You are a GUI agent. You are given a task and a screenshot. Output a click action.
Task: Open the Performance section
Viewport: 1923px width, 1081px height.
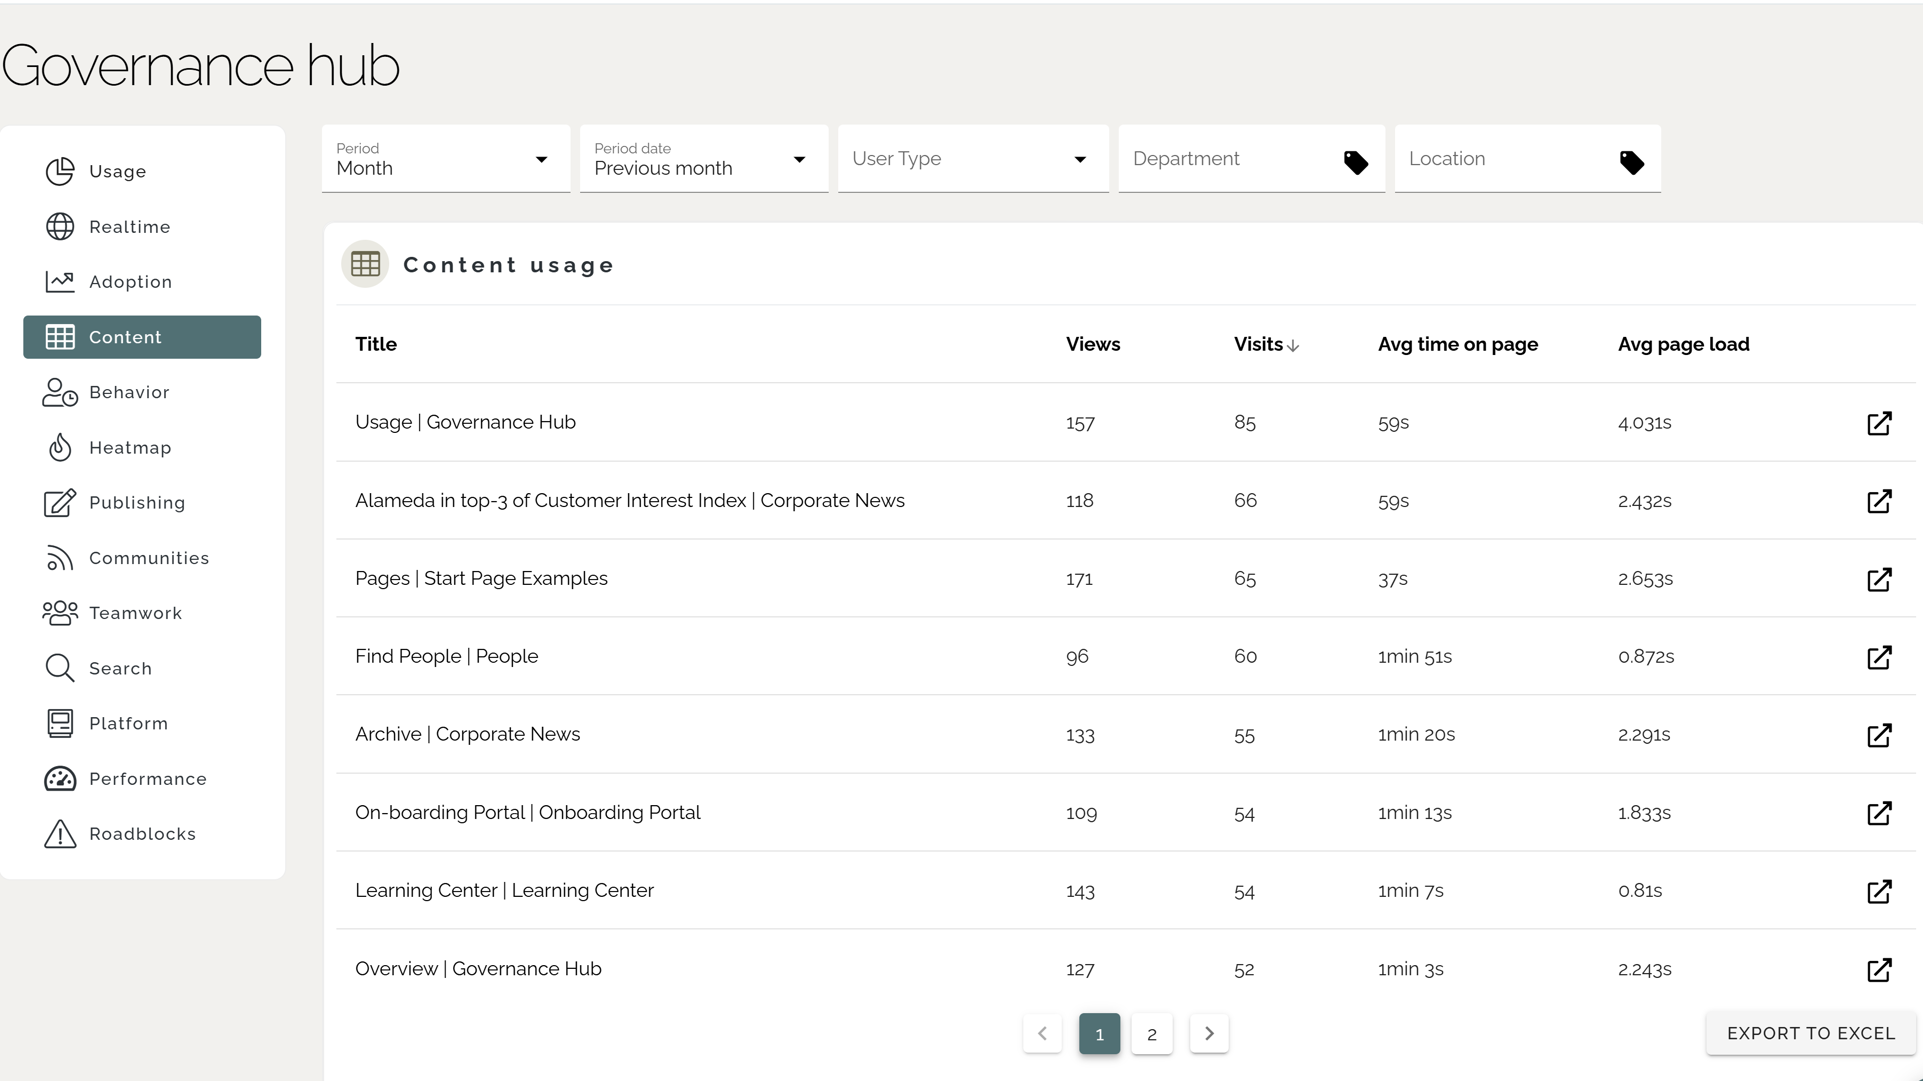(x=142, y=778)
